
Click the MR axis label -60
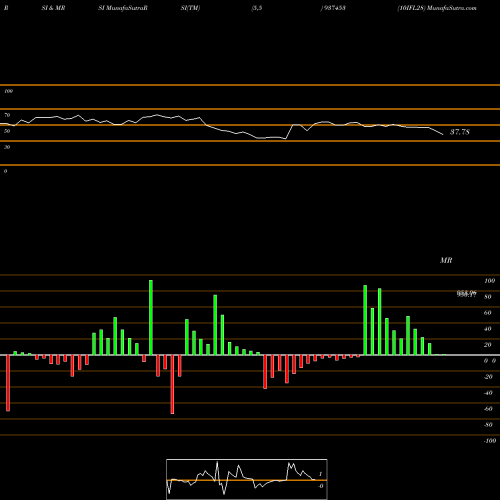point(488,409)
